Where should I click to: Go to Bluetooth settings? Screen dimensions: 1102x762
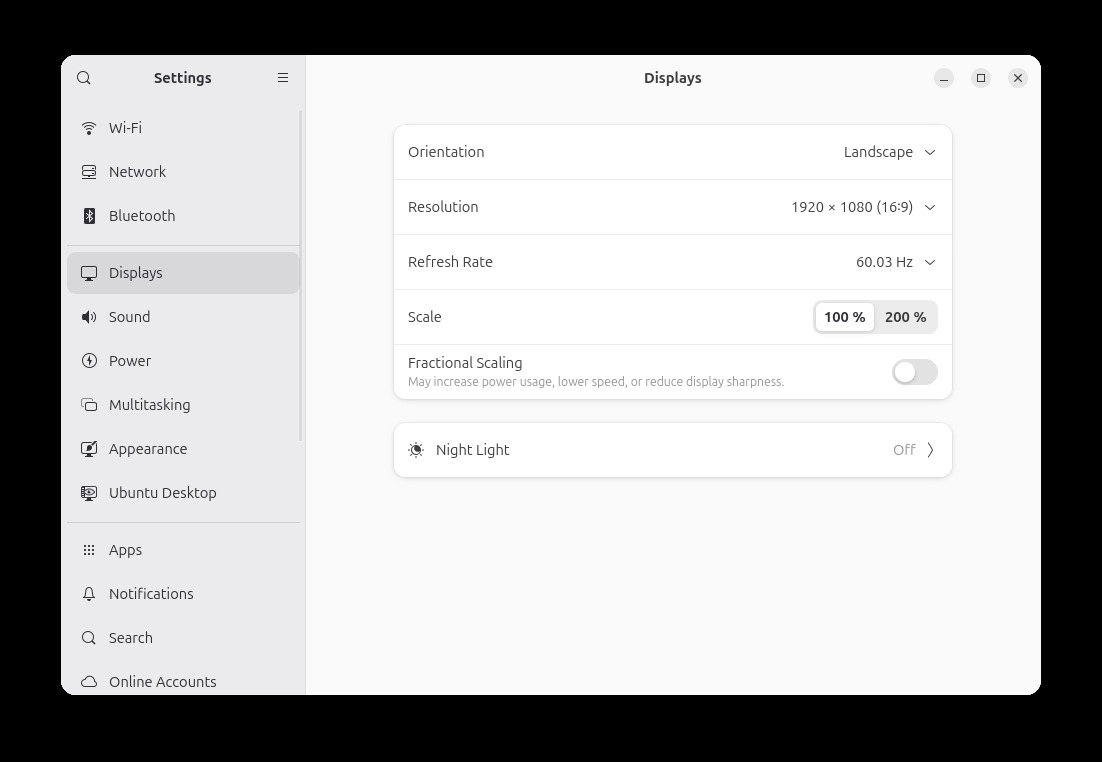coord(183,216)
